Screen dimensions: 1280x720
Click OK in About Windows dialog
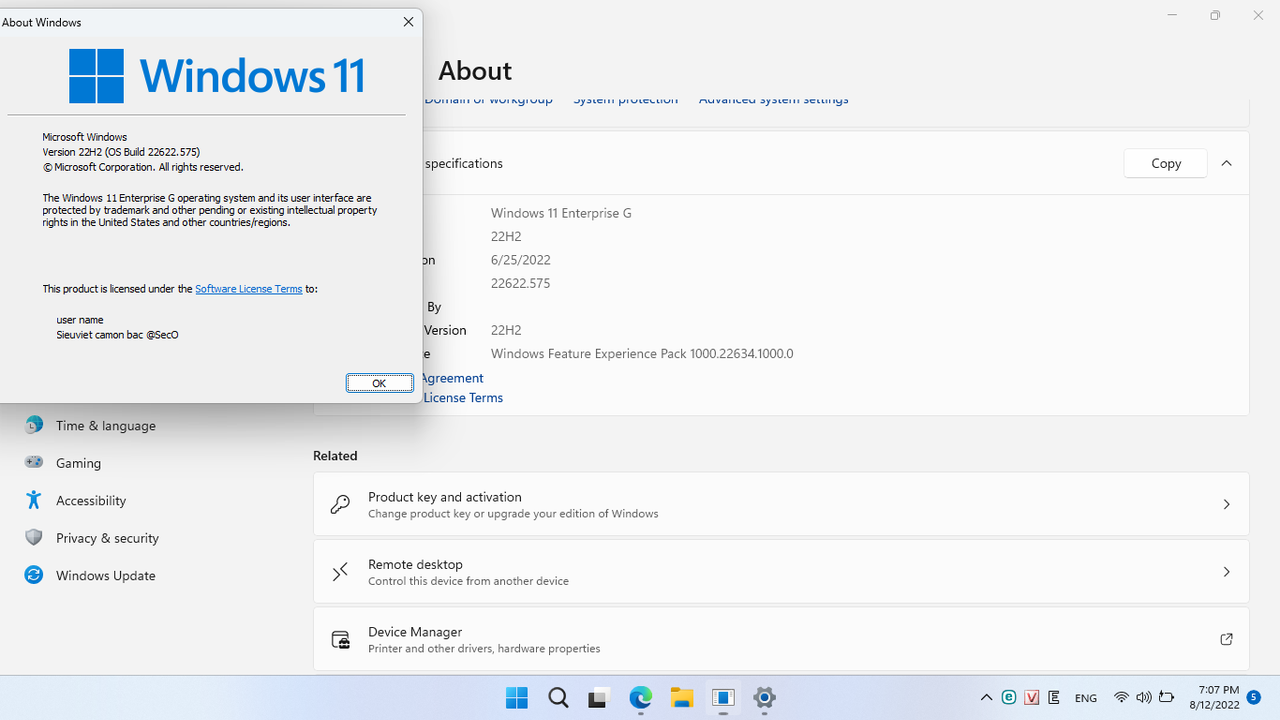[x=379, y=383]
